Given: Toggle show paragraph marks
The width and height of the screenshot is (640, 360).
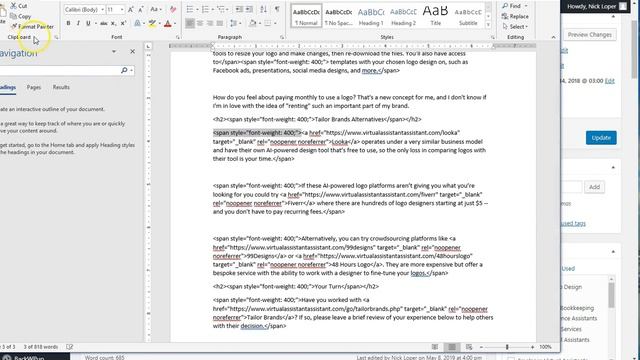Looking at the screenshot, I should [277, 9].
